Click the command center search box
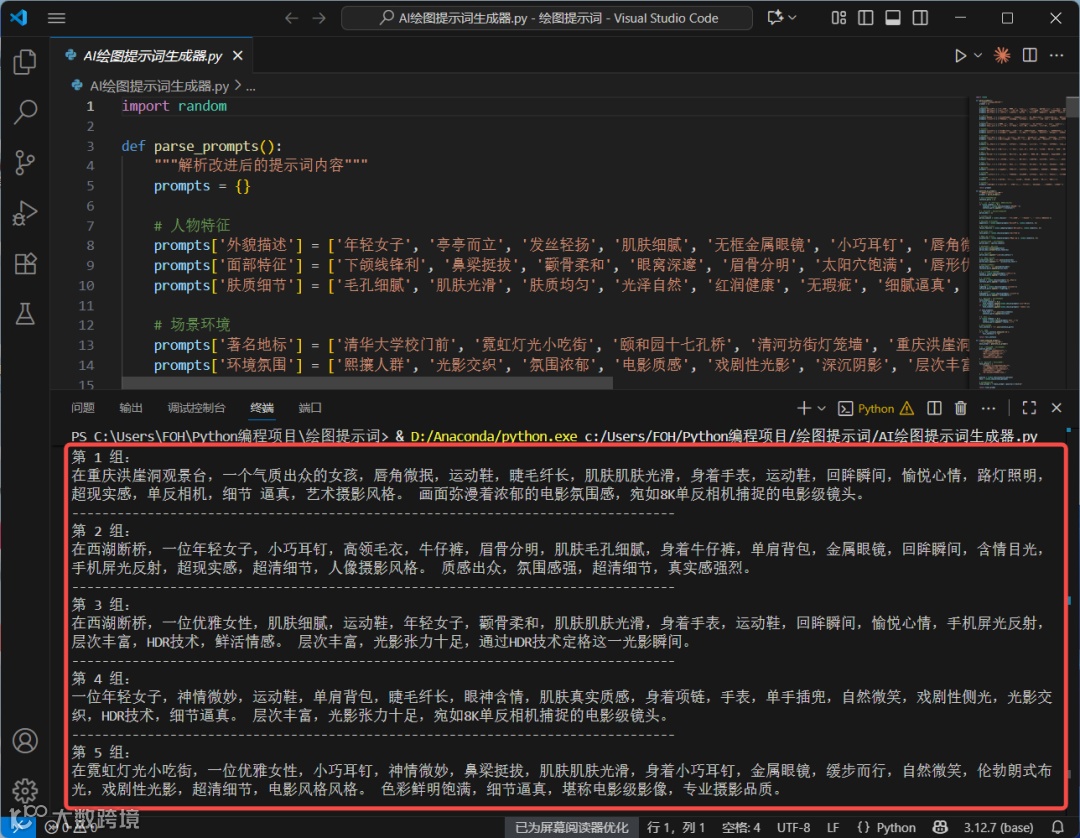The width and height of the screenshot is (1080, 838). point(547,18)
